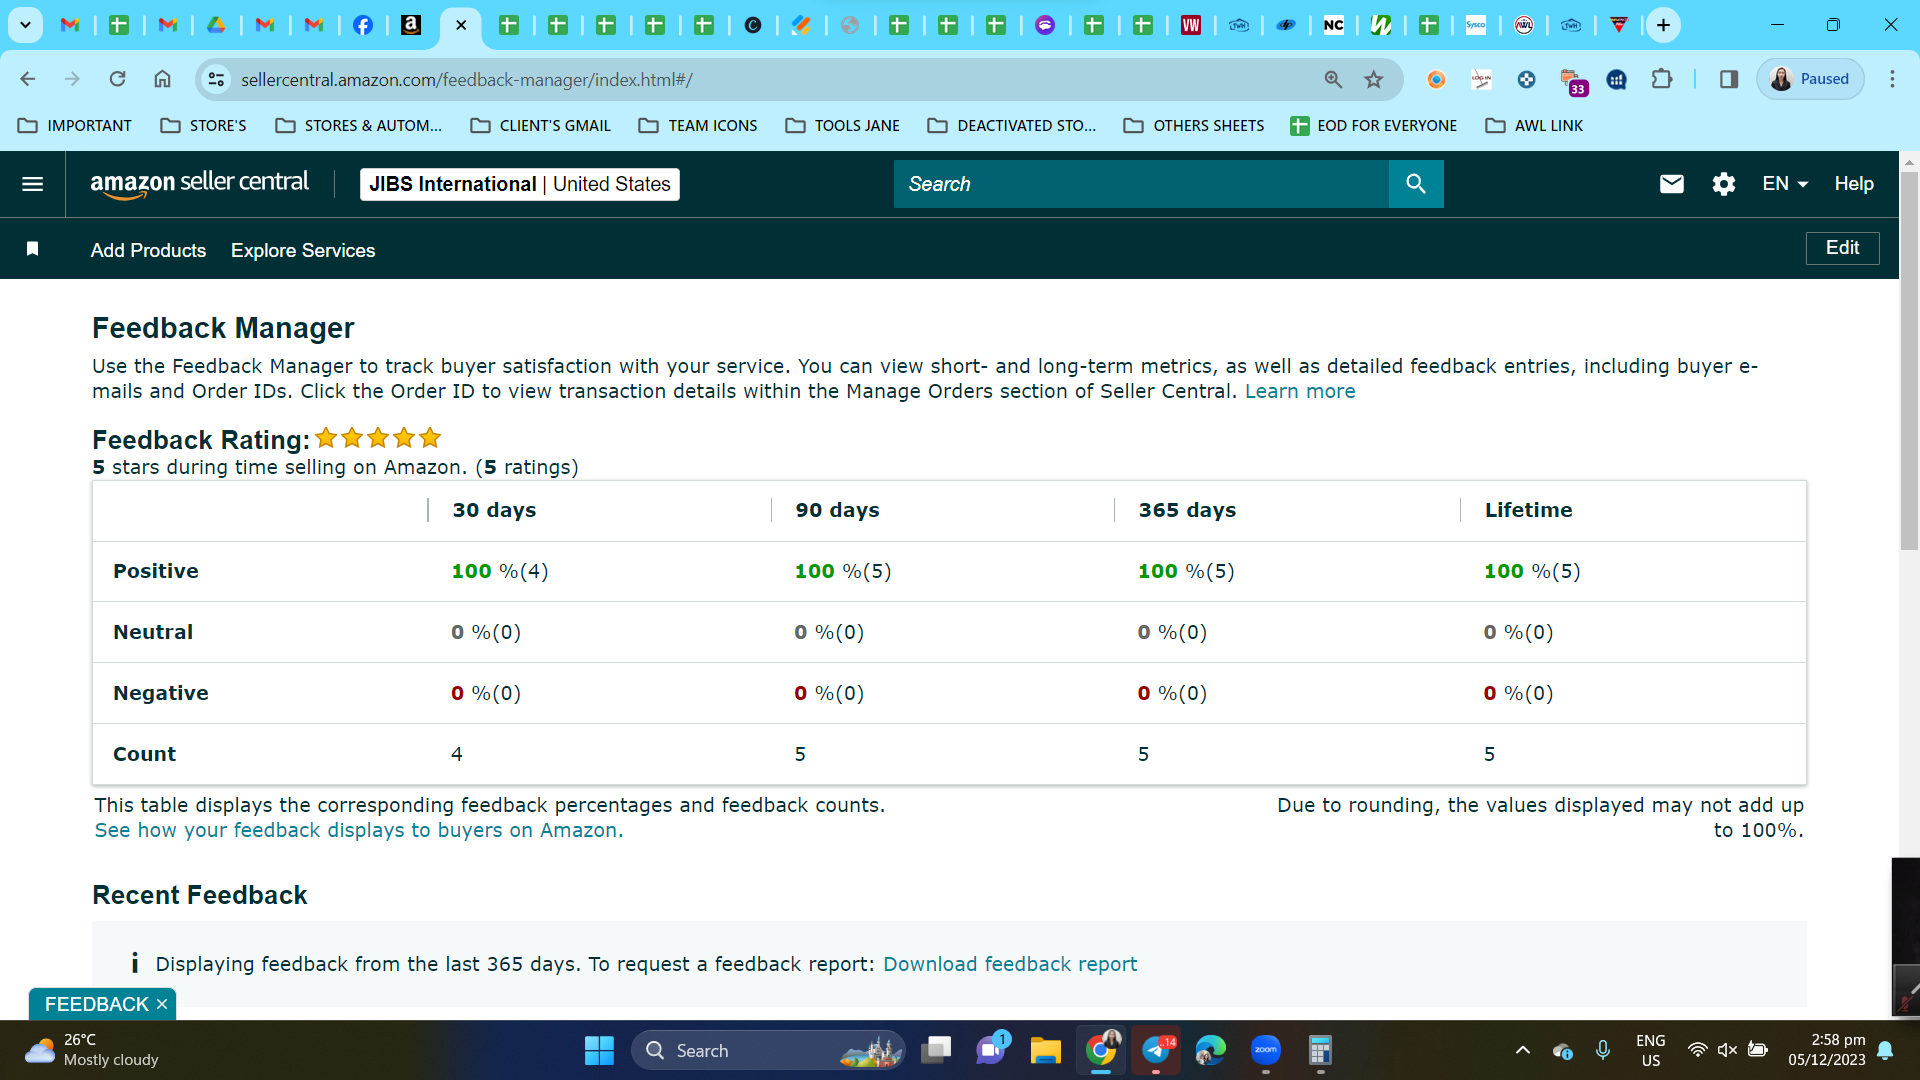Open Zoom from the taskbar

[x=1265, y=1050]
